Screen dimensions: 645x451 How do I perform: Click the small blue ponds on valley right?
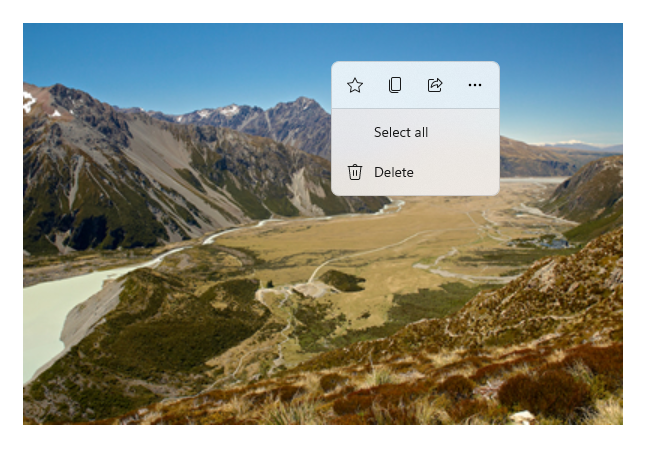[x=549, y=242]
